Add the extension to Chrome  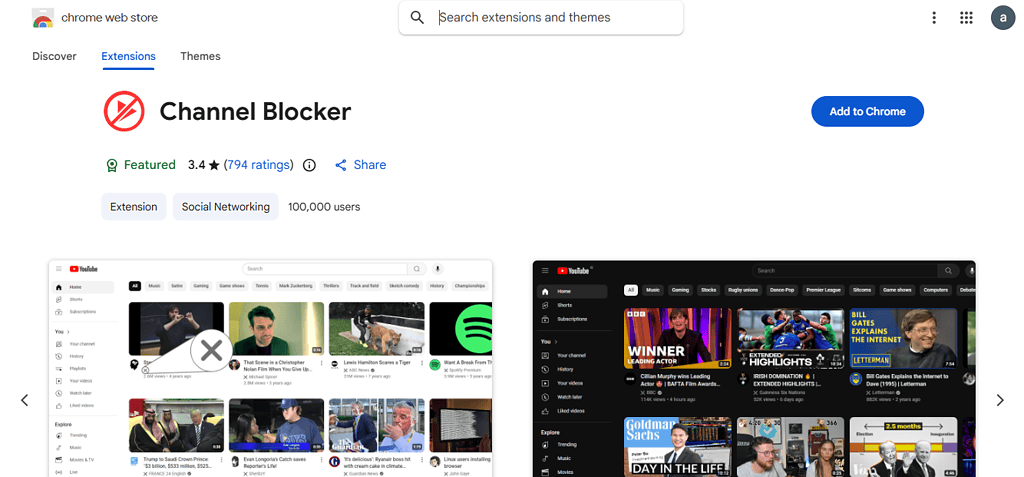tap(867, 111)
